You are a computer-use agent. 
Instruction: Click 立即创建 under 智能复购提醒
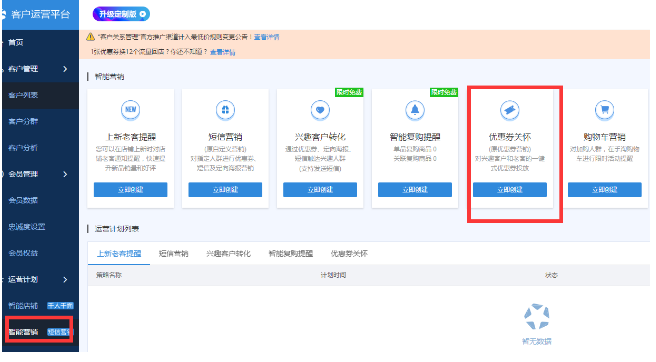[415, 189]
